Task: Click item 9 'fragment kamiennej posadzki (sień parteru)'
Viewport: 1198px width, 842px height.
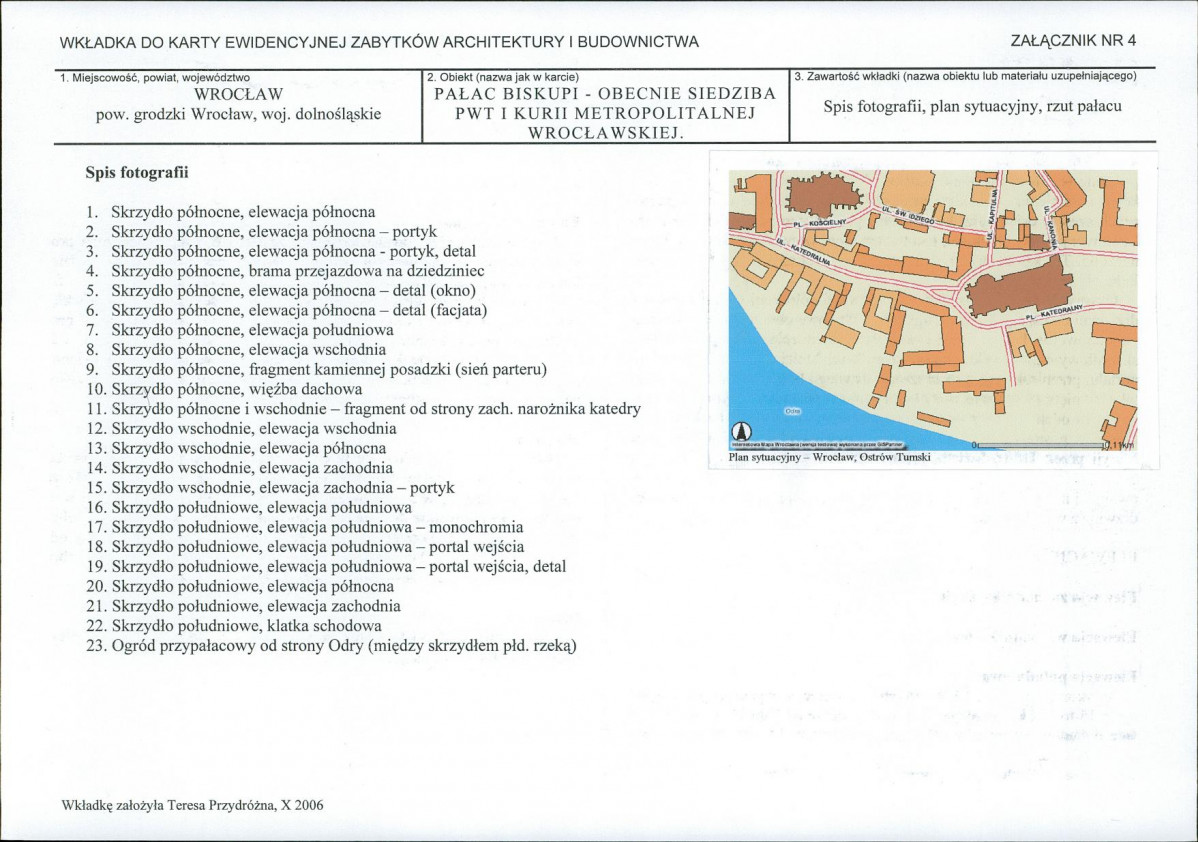Action: click(398, 370)
